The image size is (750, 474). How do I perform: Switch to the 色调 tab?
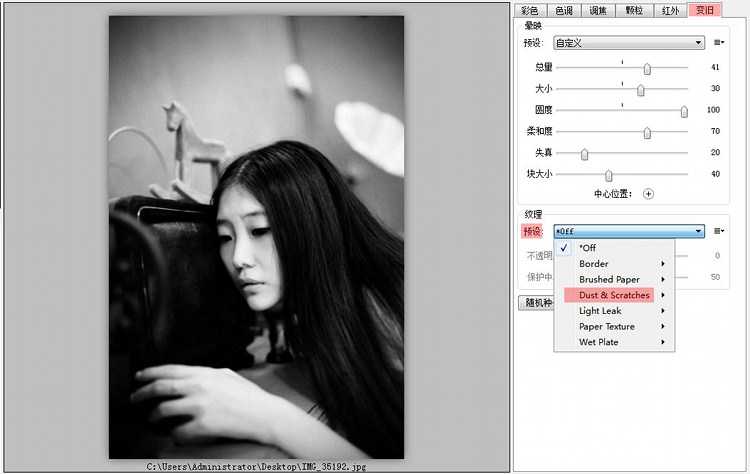(564, 10)
